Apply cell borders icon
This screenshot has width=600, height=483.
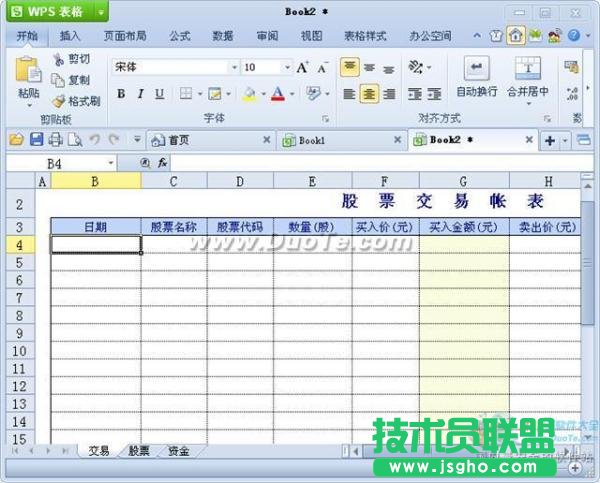(186, 93)
